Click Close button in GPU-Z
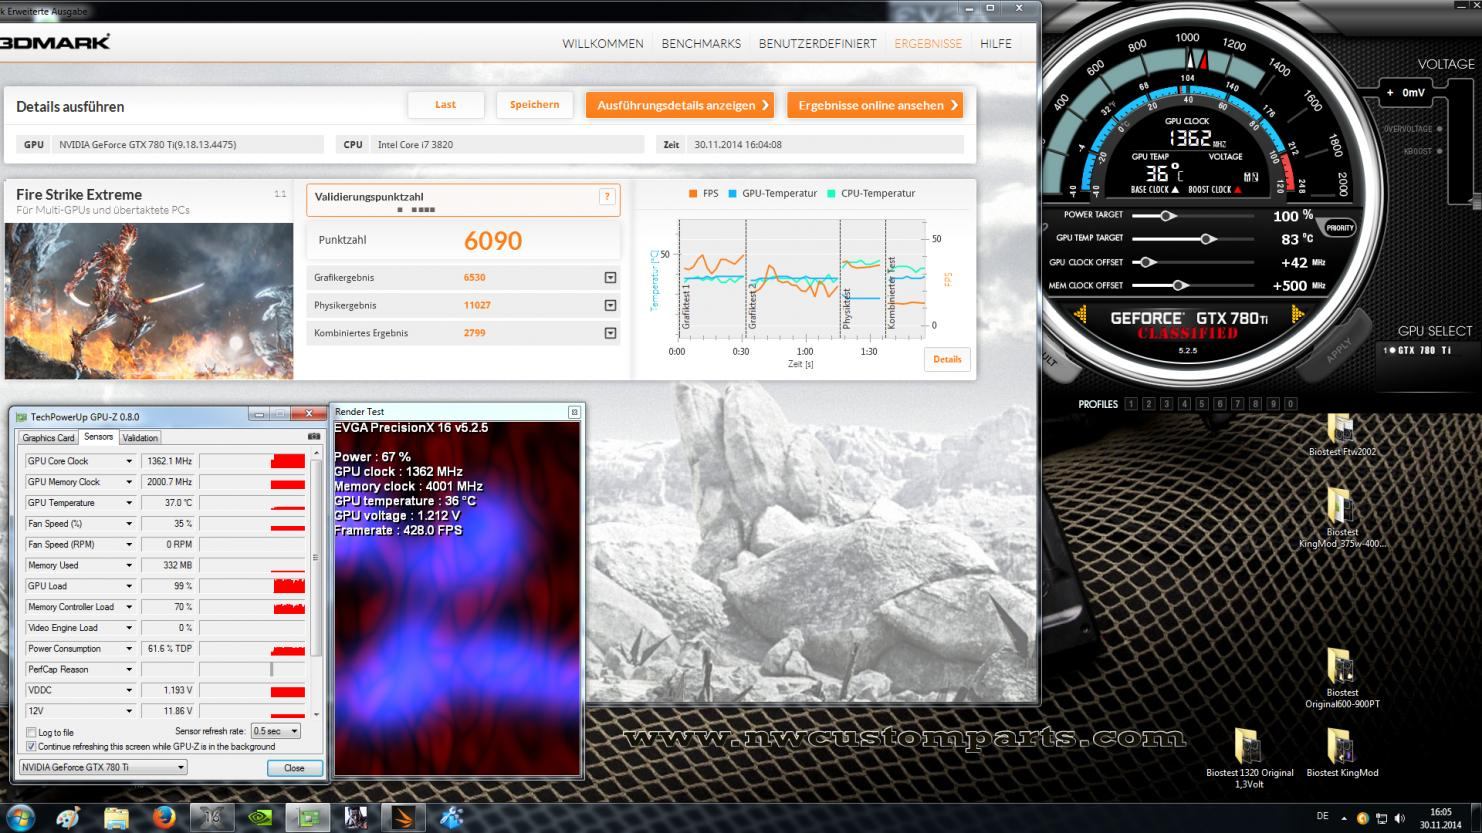The height and width of the screenshot is (833, 1482). [295, 768]
